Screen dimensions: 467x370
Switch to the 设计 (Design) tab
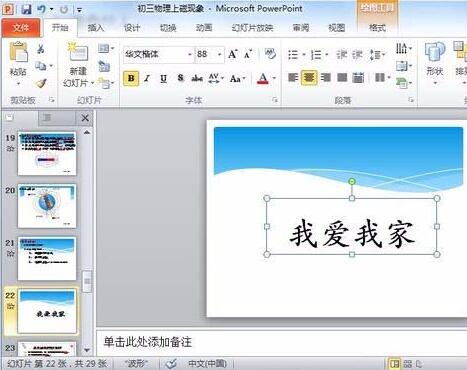[132, 28]
